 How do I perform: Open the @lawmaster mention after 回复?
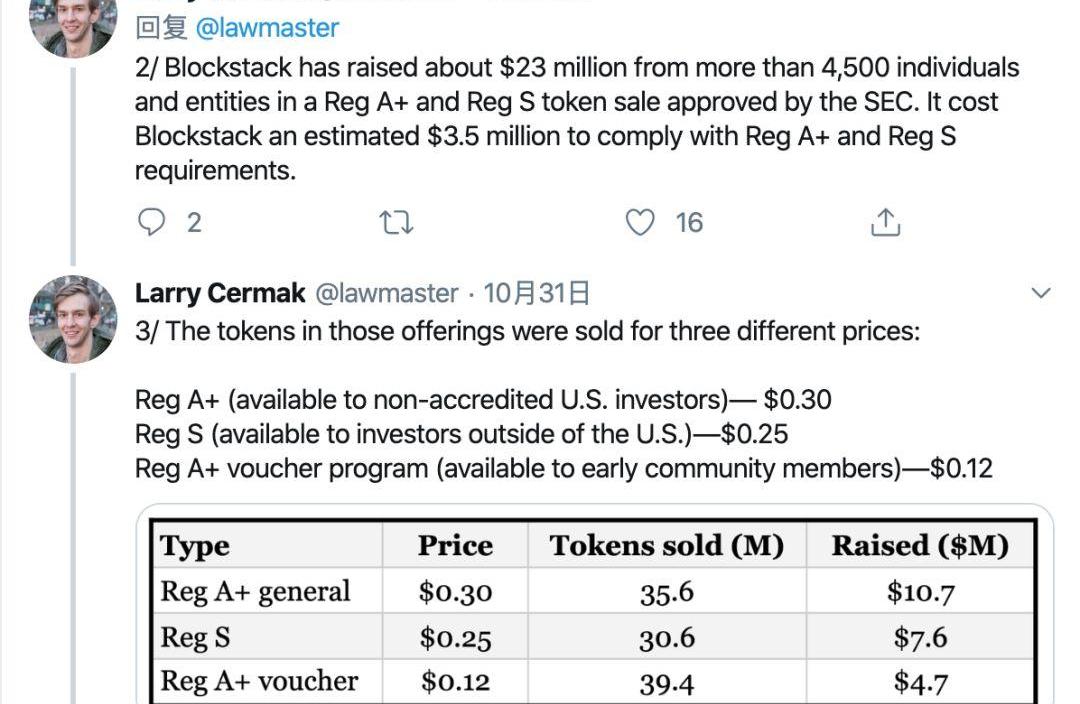[267, 28]
